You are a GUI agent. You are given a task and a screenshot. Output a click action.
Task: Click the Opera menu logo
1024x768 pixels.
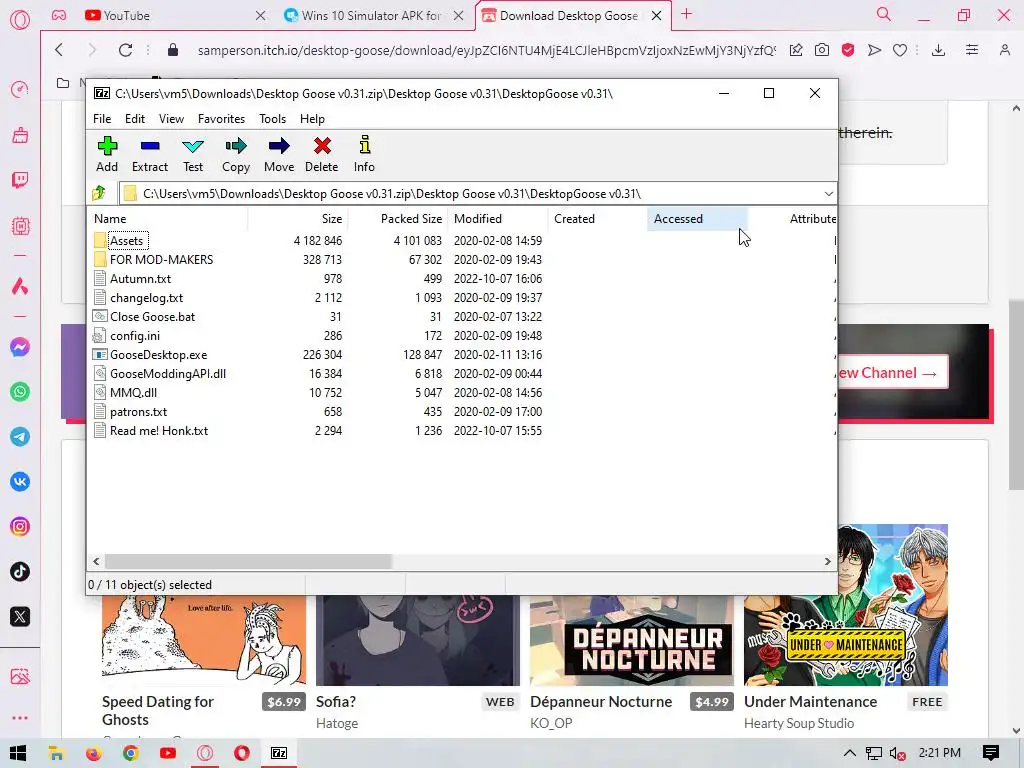pos(20,20)
